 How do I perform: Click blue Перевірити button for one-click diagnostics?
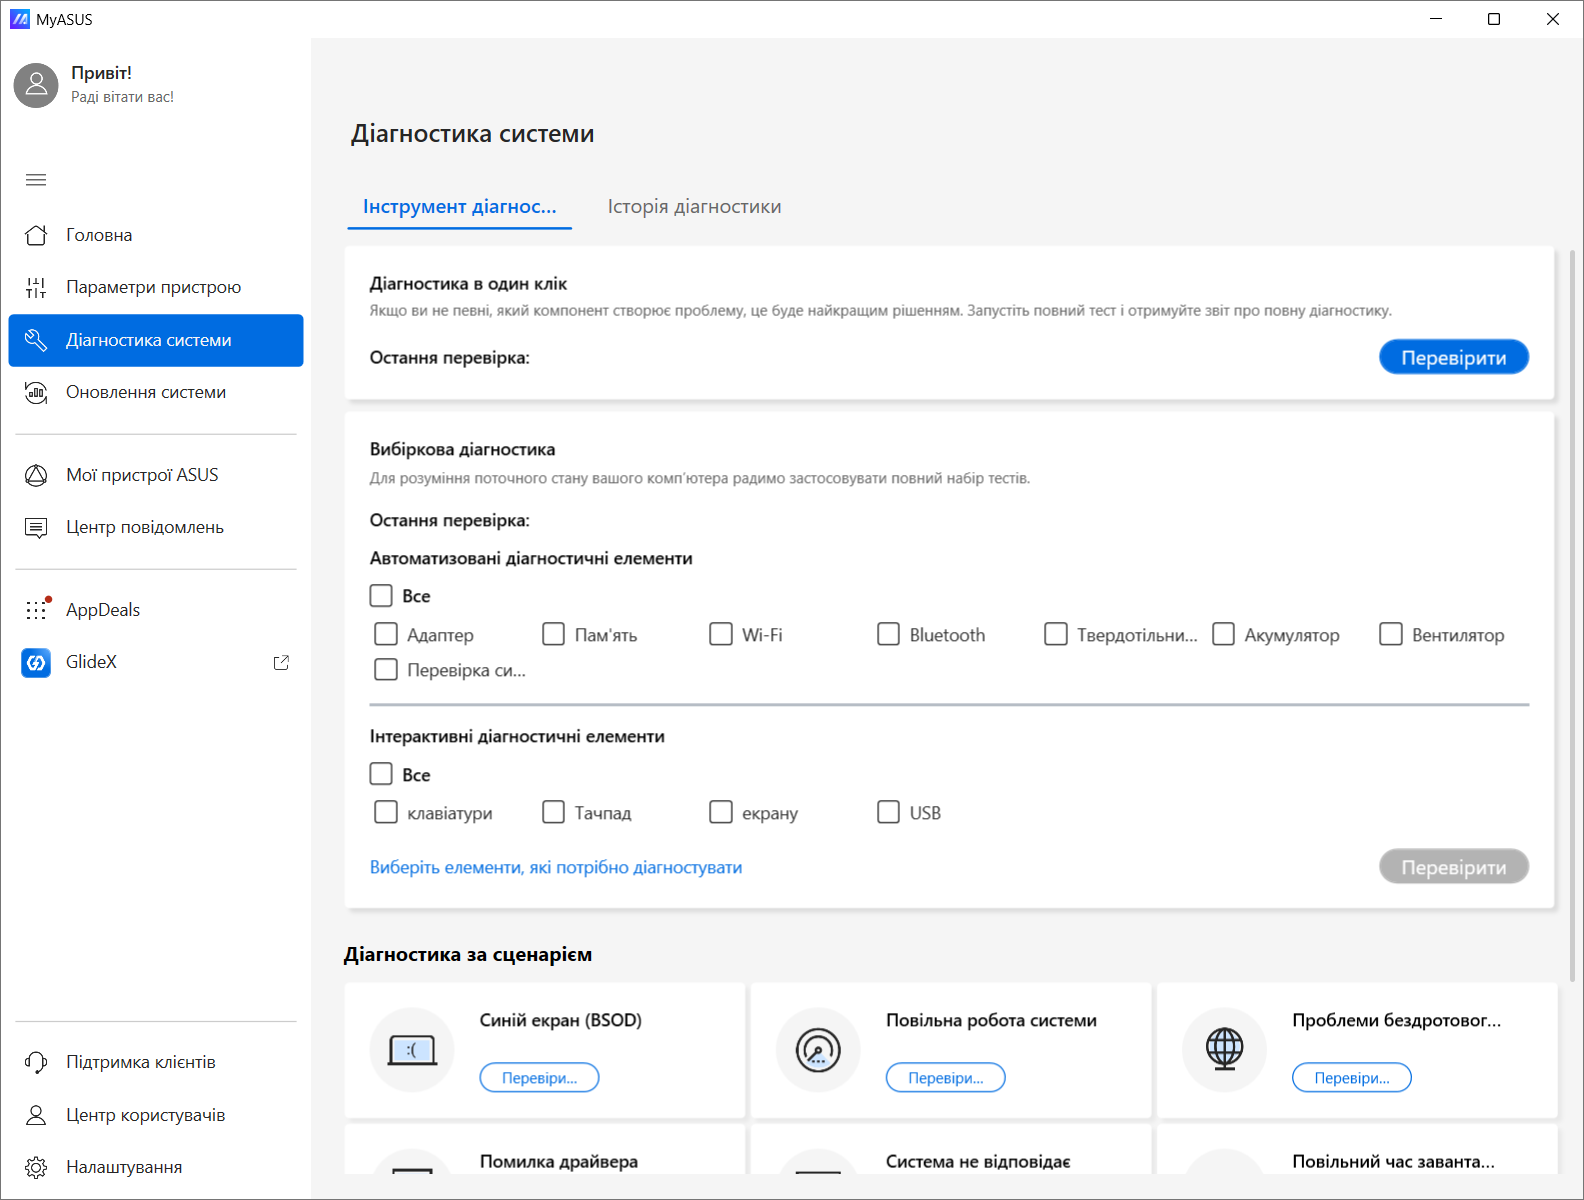(x=1453, y=357)
